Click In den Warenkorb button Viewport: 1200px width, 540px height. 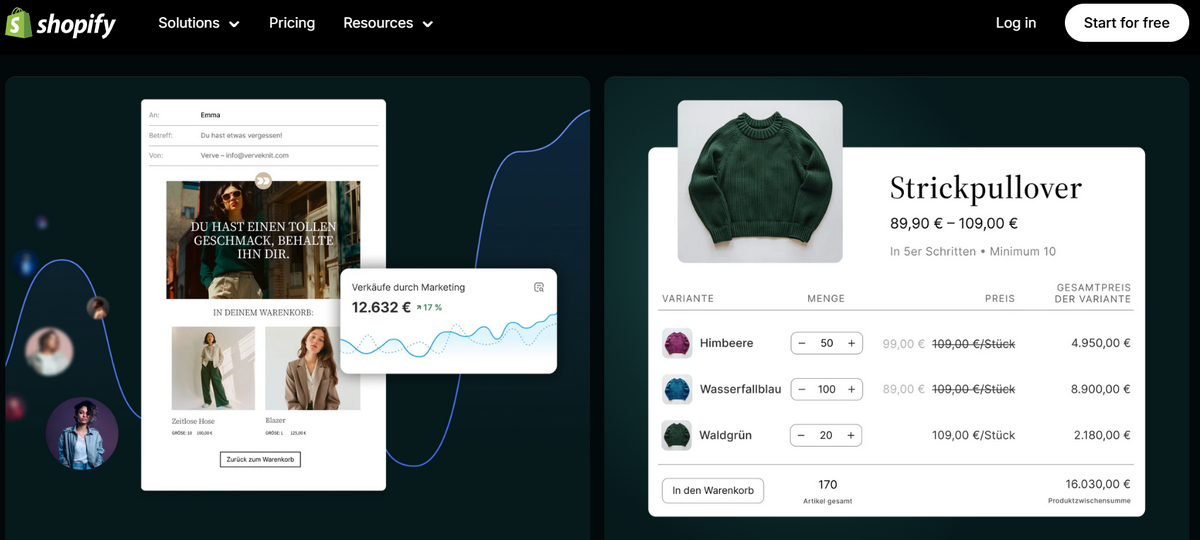[713, 490]
